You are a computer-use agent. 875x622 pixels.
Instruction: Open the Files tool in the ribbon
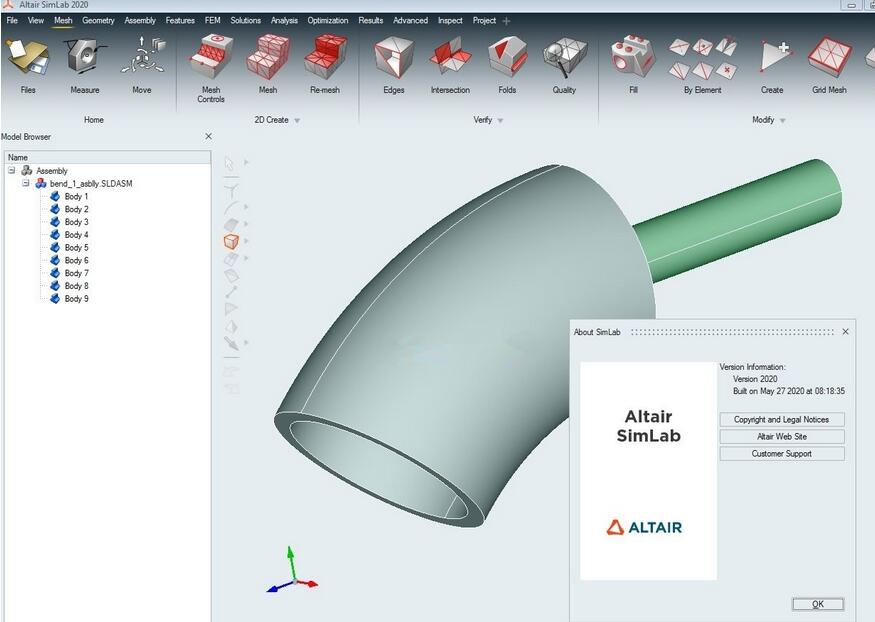(x=28, y=65)
